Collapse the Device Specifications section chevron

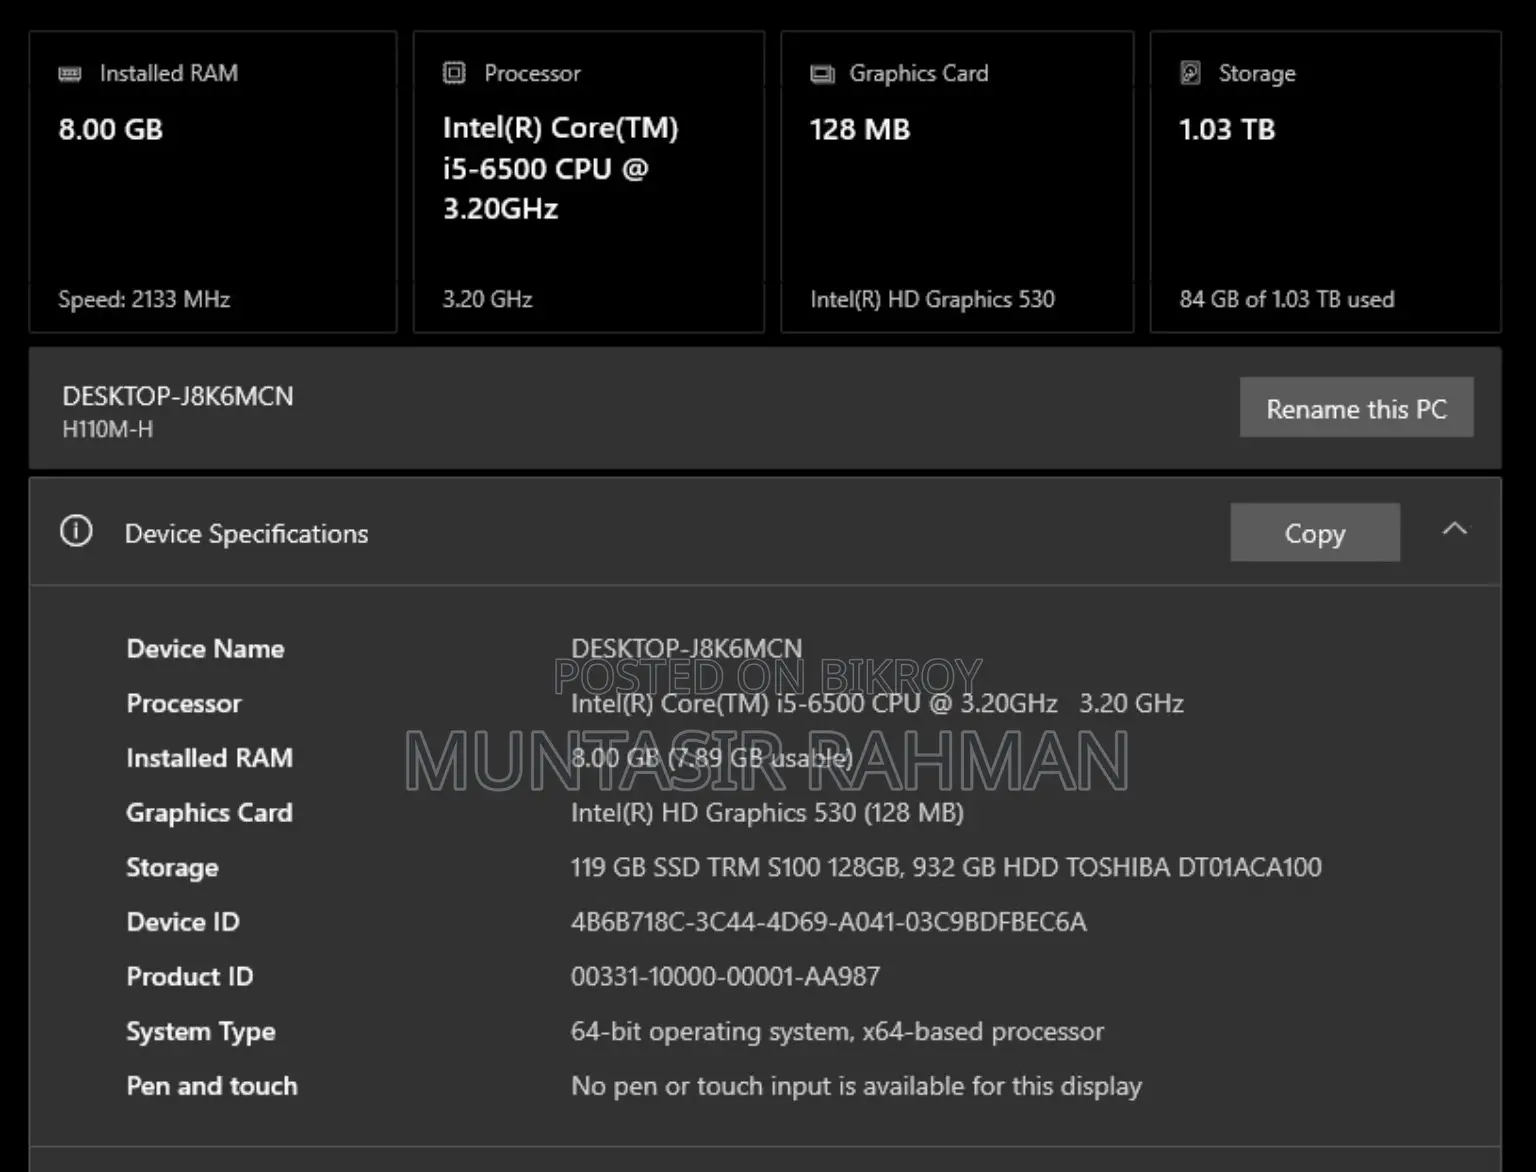(x=1455, y=529)
